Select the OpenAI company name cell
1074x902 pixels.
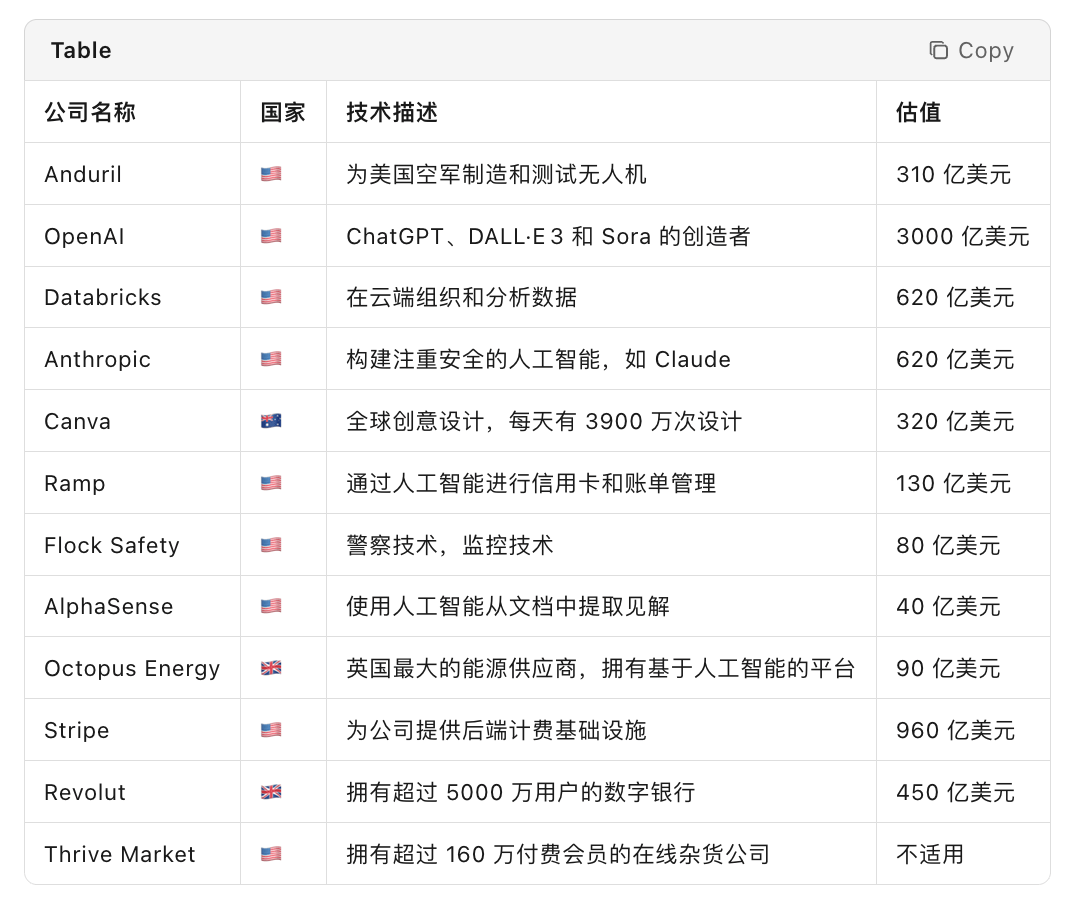pyautogui.click(x=132, y=236)
